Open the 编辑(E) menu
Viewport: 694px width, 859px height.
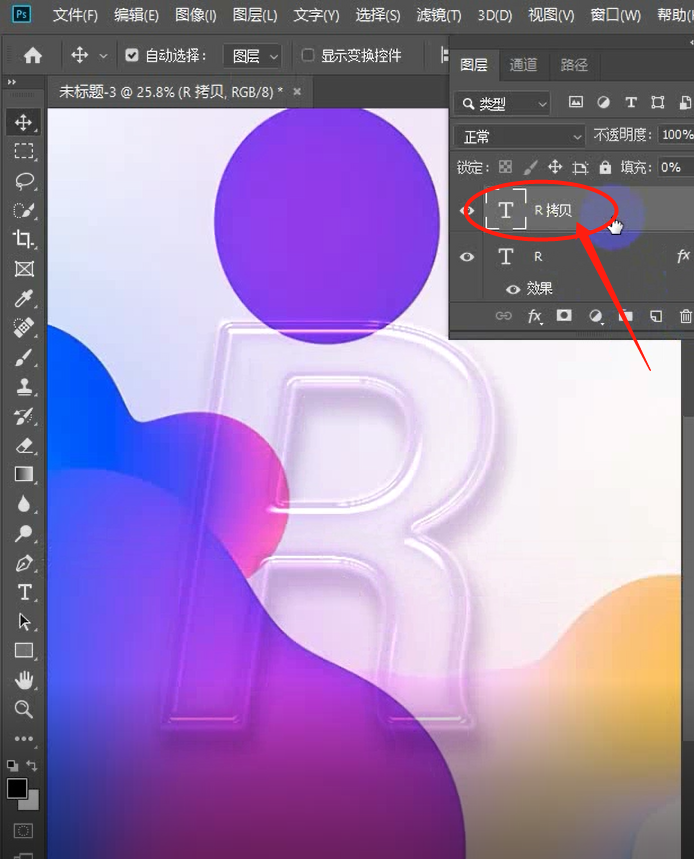click(x=136, y=15)
